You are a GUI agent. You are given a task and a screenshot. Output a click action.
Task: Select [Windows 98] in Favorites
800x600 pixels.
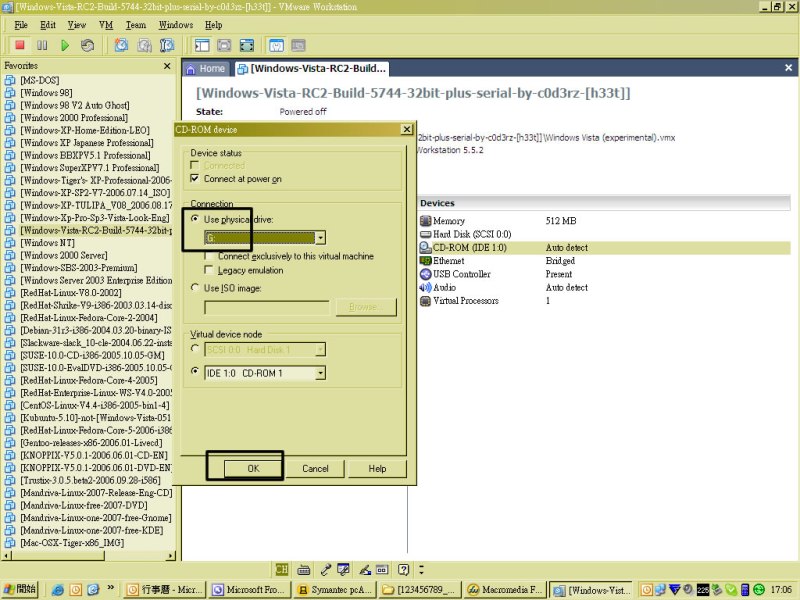[x=46, y=93]
